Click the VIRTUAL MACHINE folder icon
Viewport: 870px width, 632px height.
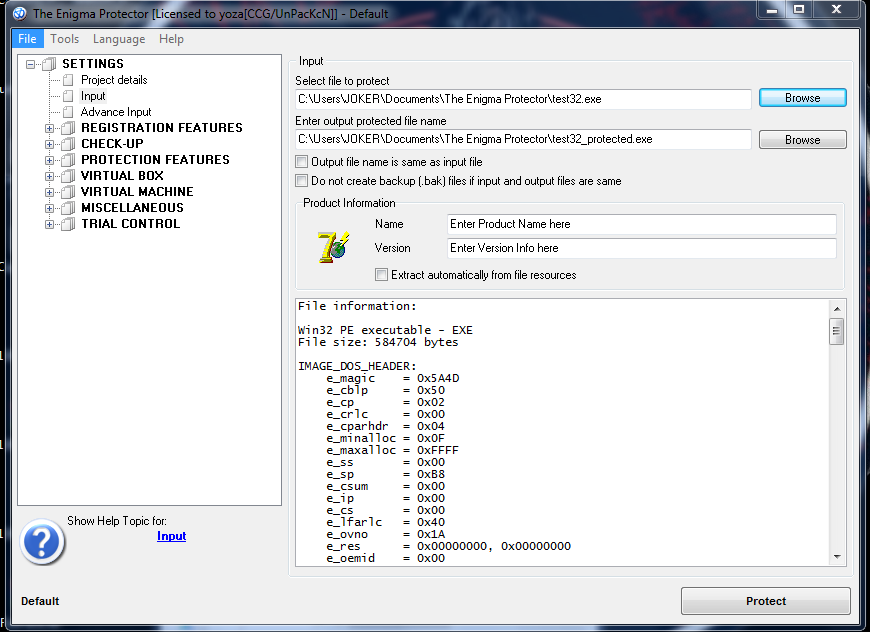tap(68, 193)
